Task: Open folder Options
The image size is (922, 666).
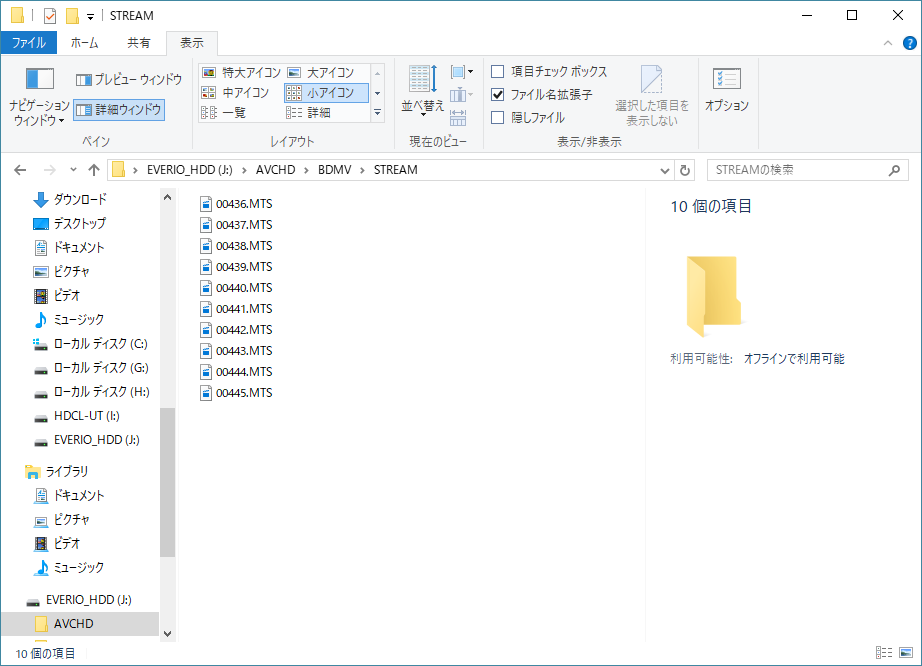Action: [727, 89]
